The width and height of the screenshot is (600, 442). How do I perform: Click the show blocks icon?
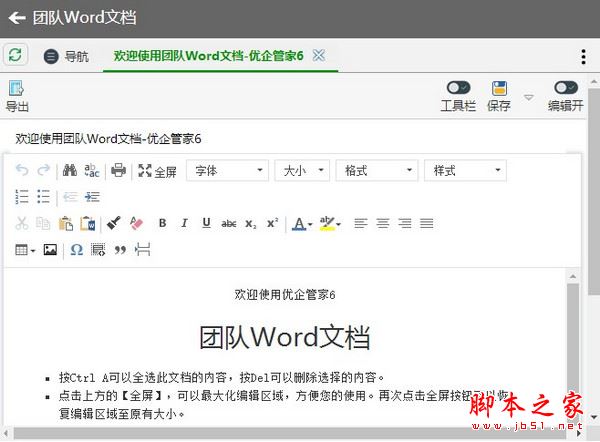point(98,250)
